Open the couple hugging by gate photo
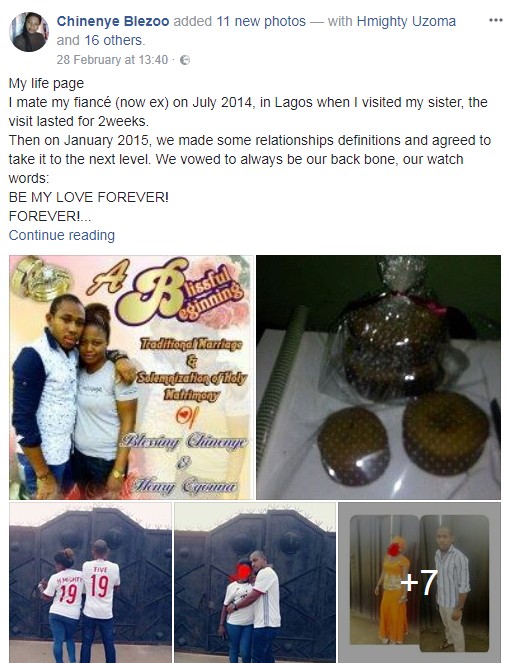 [x=255, y=582]
